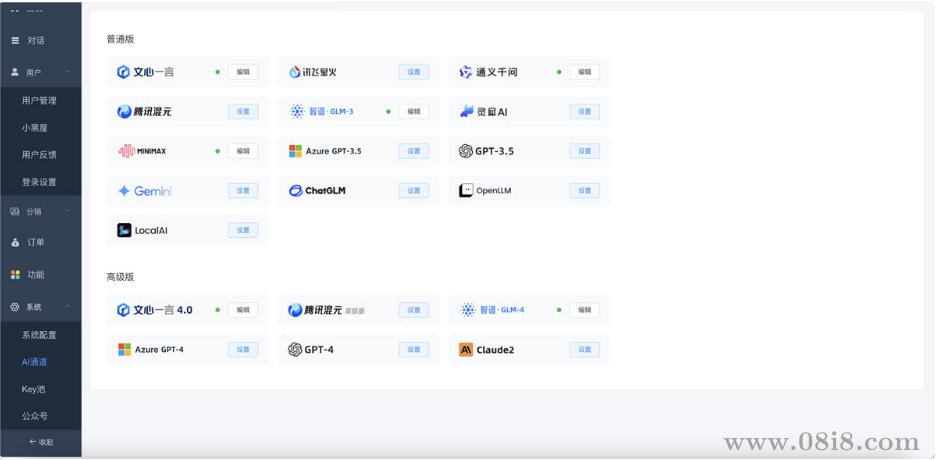940x460 pixels.
Task: Click 设置 for 灵积AI
Action: [585, 112]
